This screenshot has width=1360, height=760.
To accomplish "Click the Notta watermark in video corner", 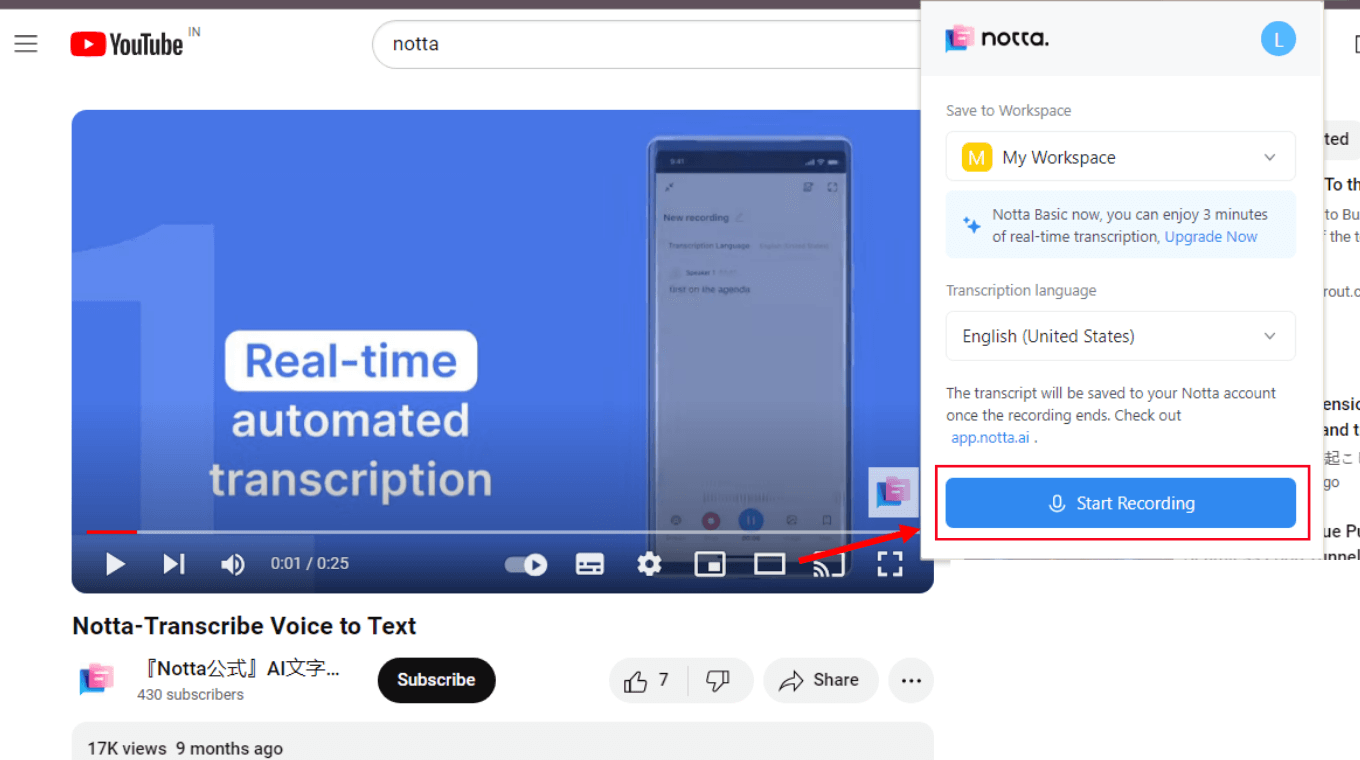I will pyautogui.click(x=893, y=492).
